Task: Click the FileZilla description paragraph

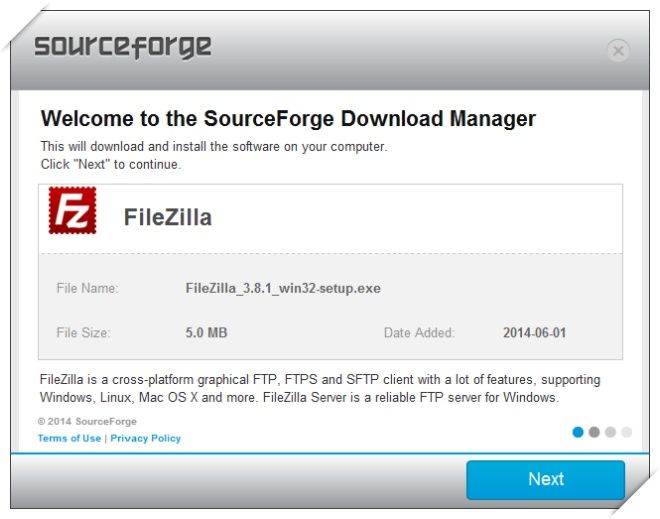Action: click(320, 389)
